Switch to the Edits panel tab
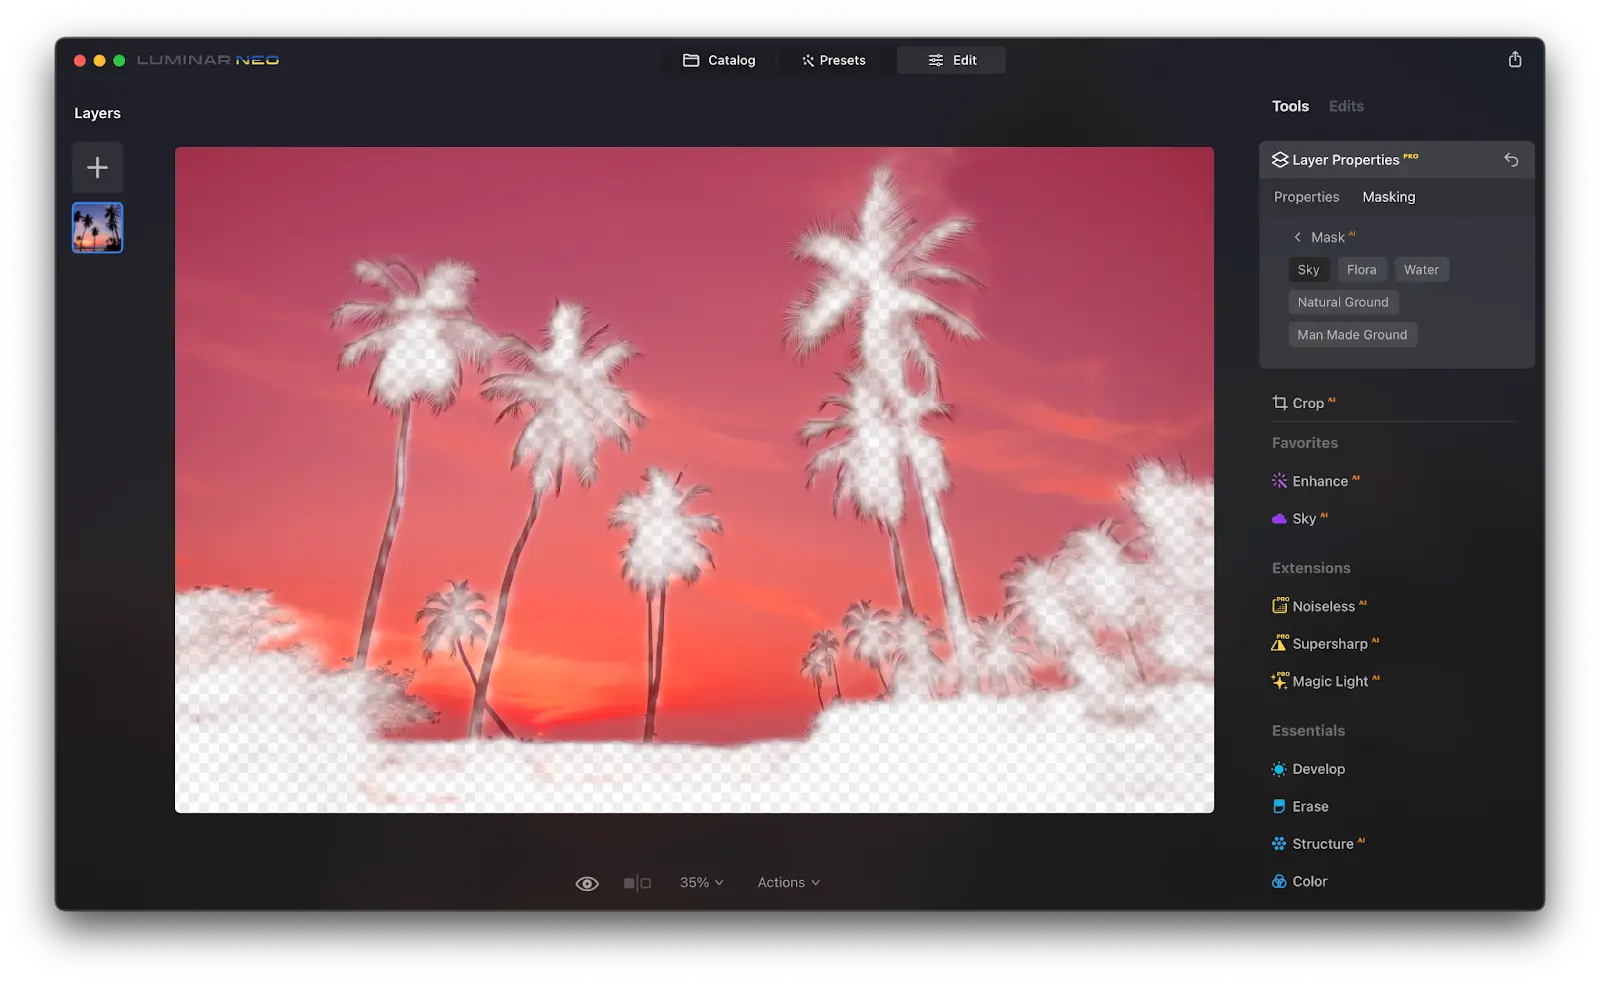1600x984 pixels. coord(1346,106)
